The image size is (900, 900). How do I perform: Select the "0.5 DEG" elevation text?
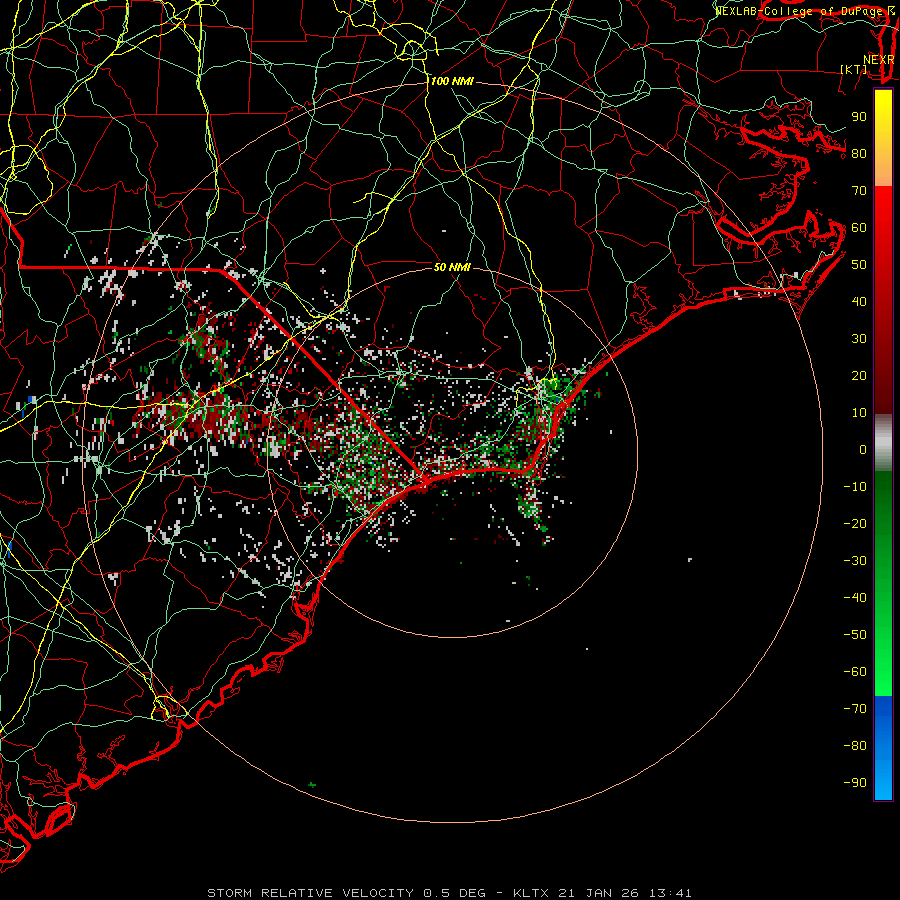pyautogui.click(x=455, y=893)
